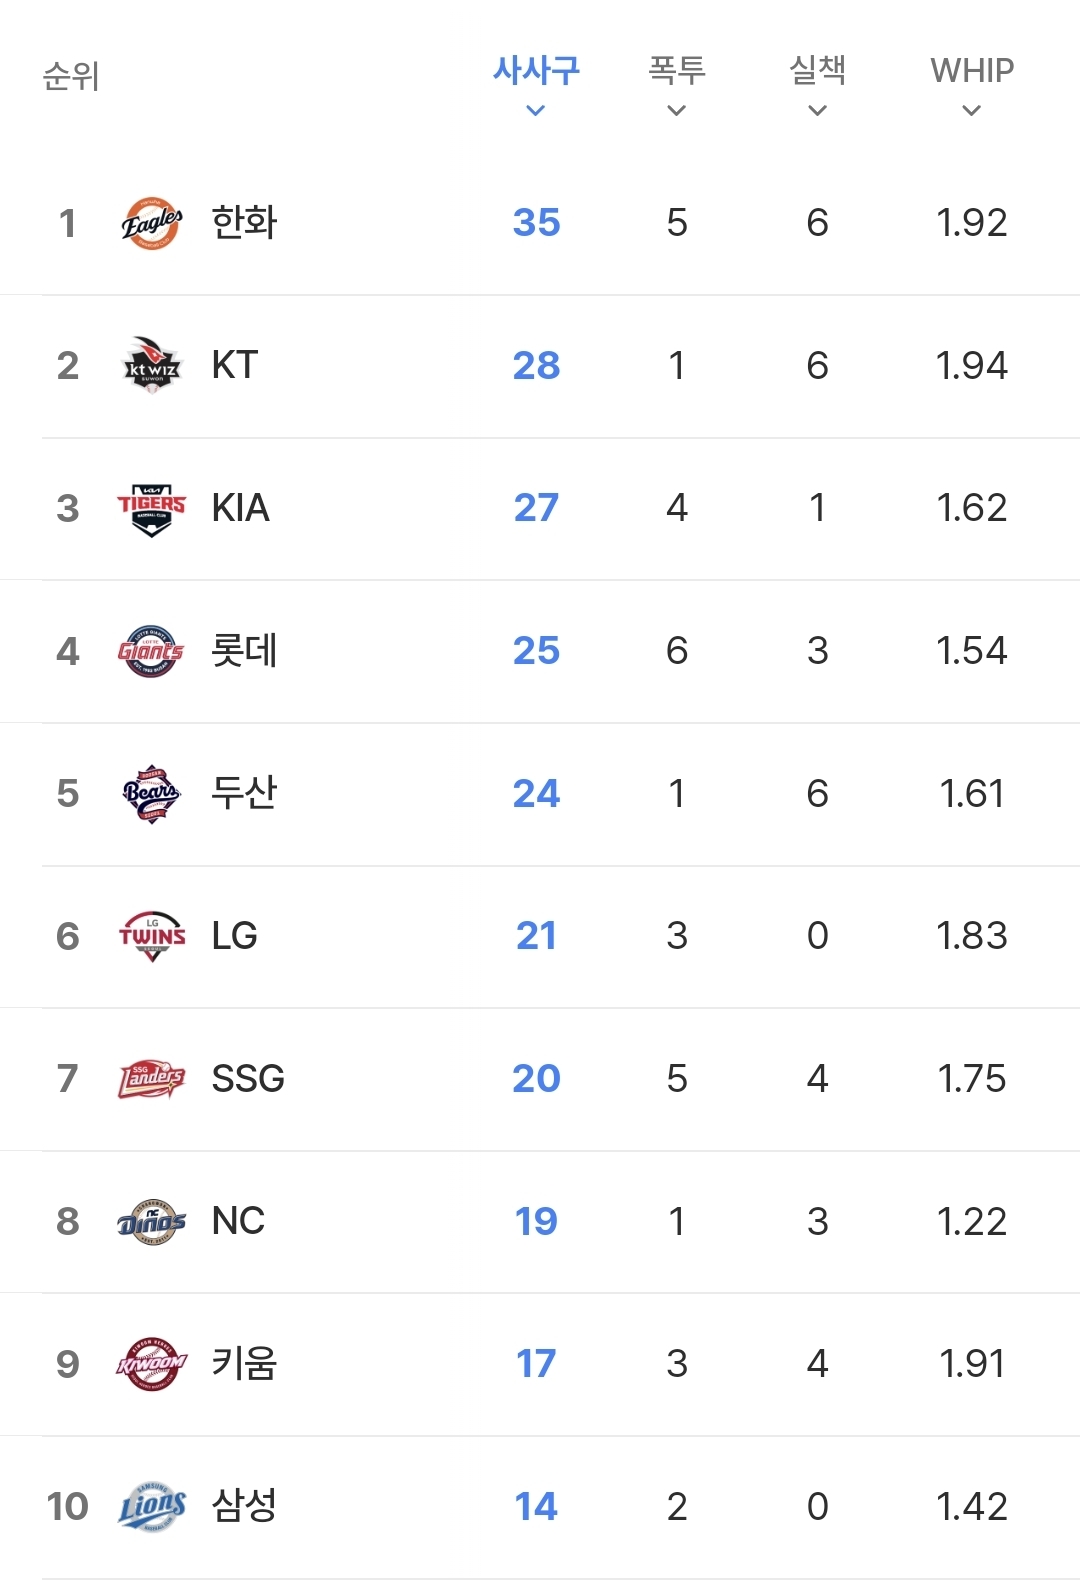Open the 삼성 team name link
The image size is (1080, 1594).
pos(244,1506)
